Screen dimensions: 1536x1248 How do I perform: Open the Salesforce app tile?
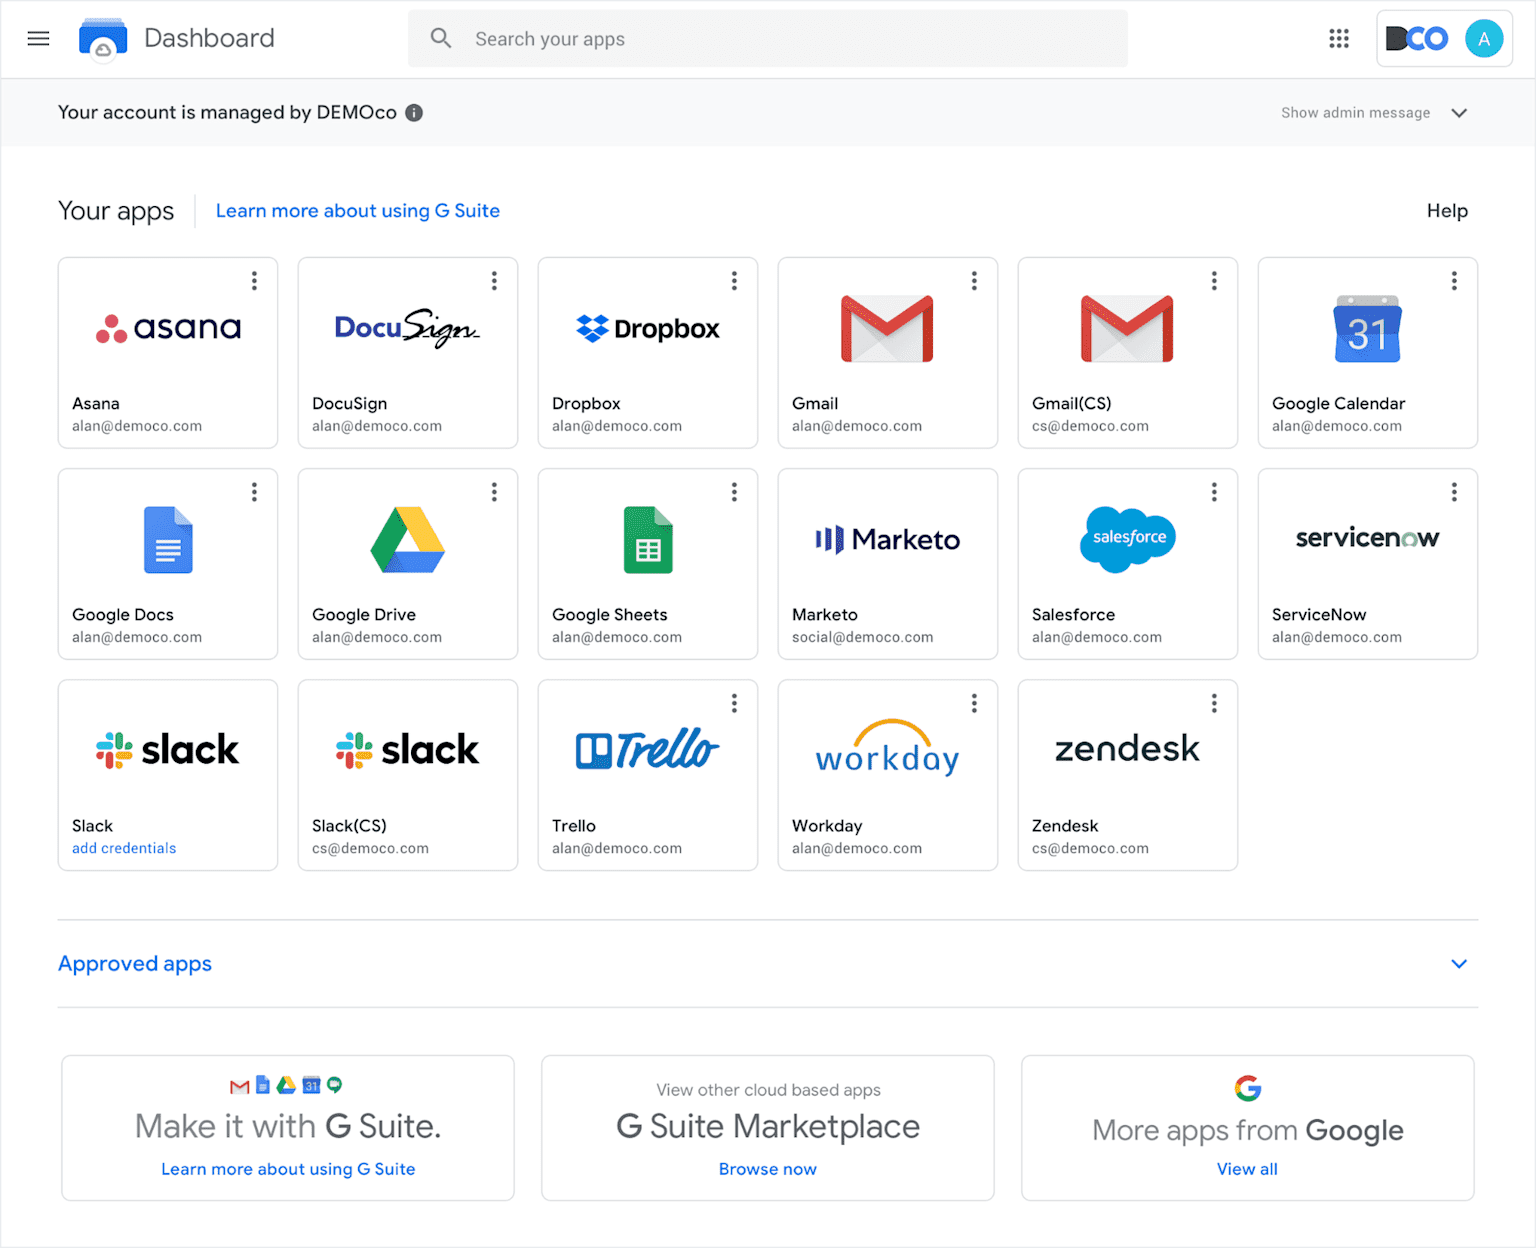1127,562
